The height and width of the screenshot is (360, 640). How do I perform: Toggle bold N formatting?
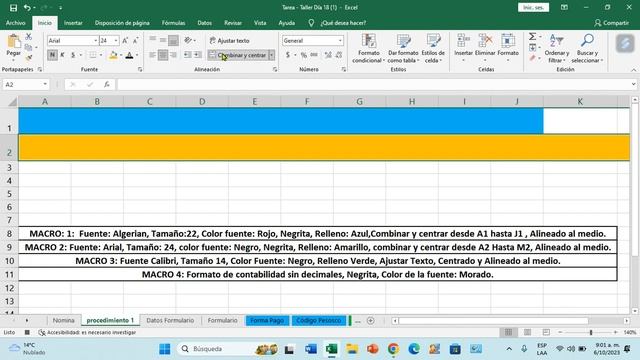point(52,55)
